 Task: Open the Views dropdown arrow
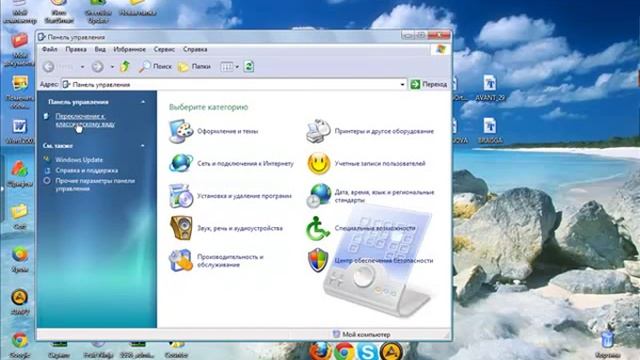[237, 67]
